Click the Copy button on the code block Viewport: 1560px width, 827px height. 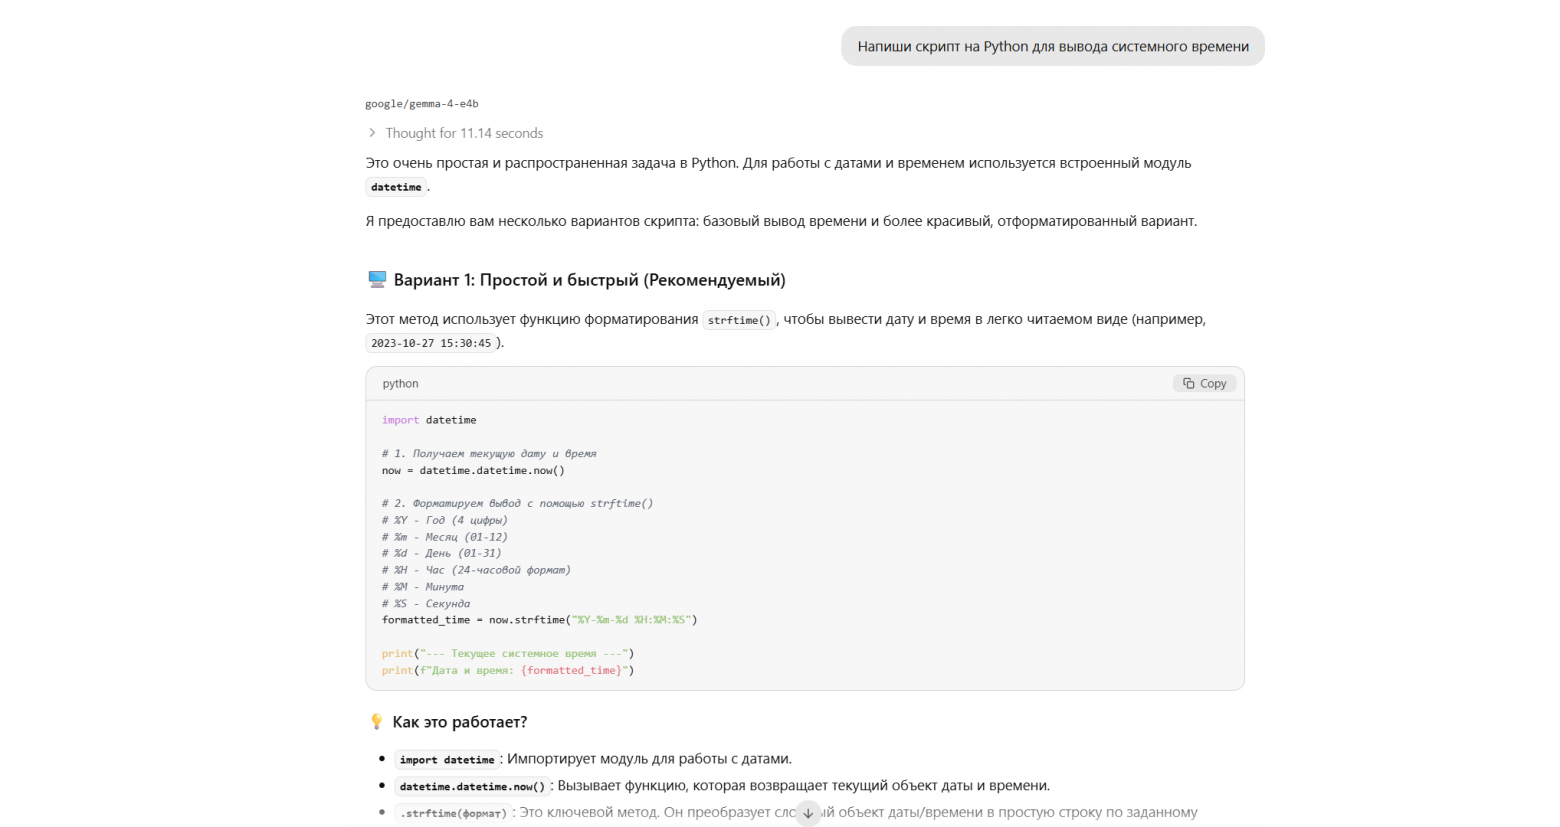(1204, 383)
